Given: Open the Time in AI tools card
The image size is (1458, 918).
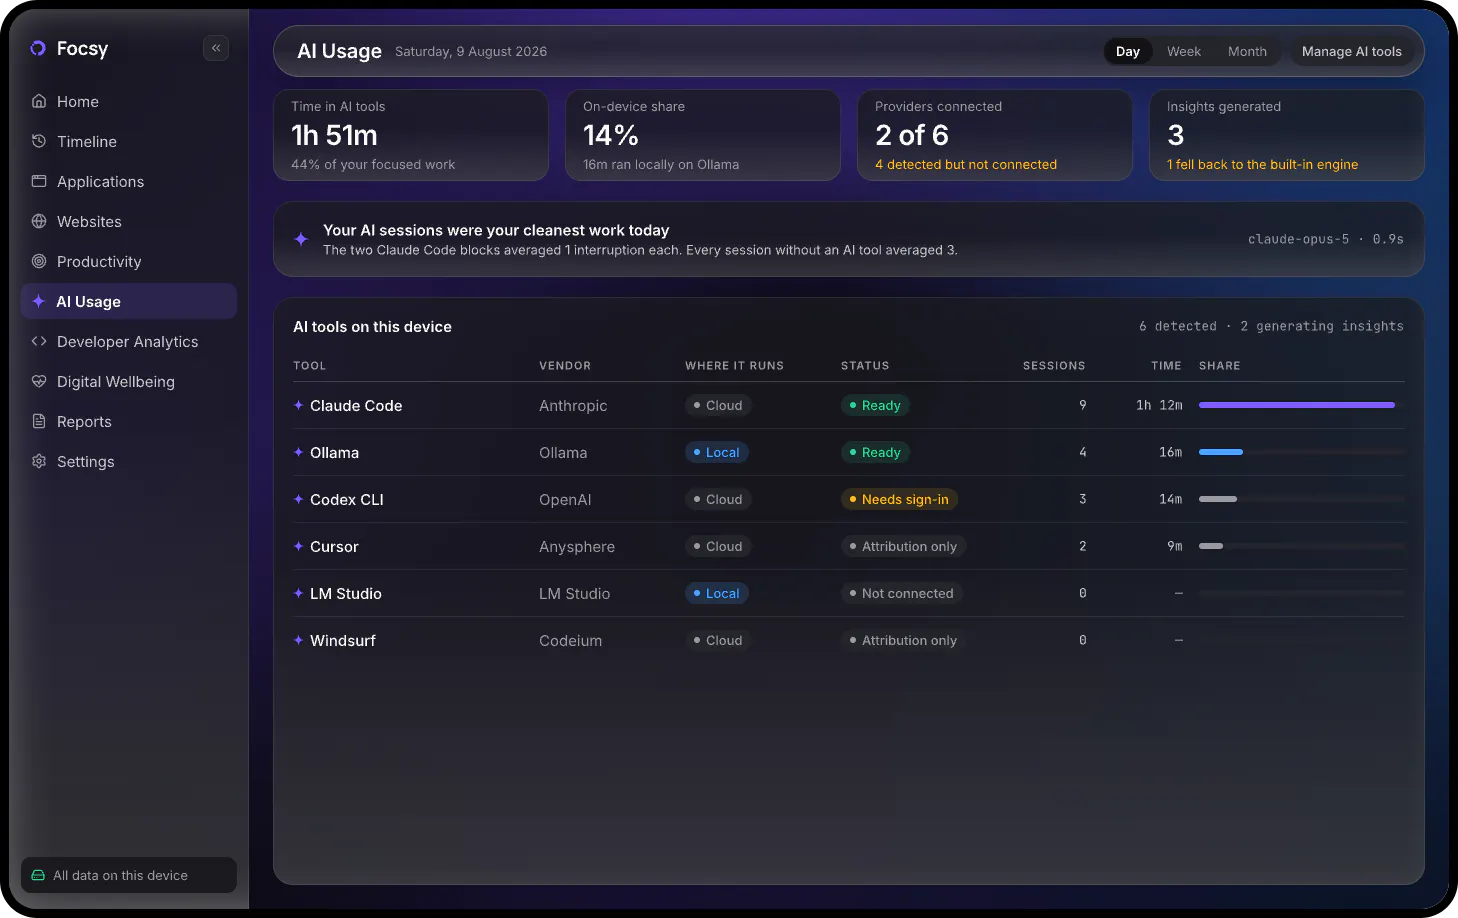Looking at the screenshot, I should coord(411,135).
